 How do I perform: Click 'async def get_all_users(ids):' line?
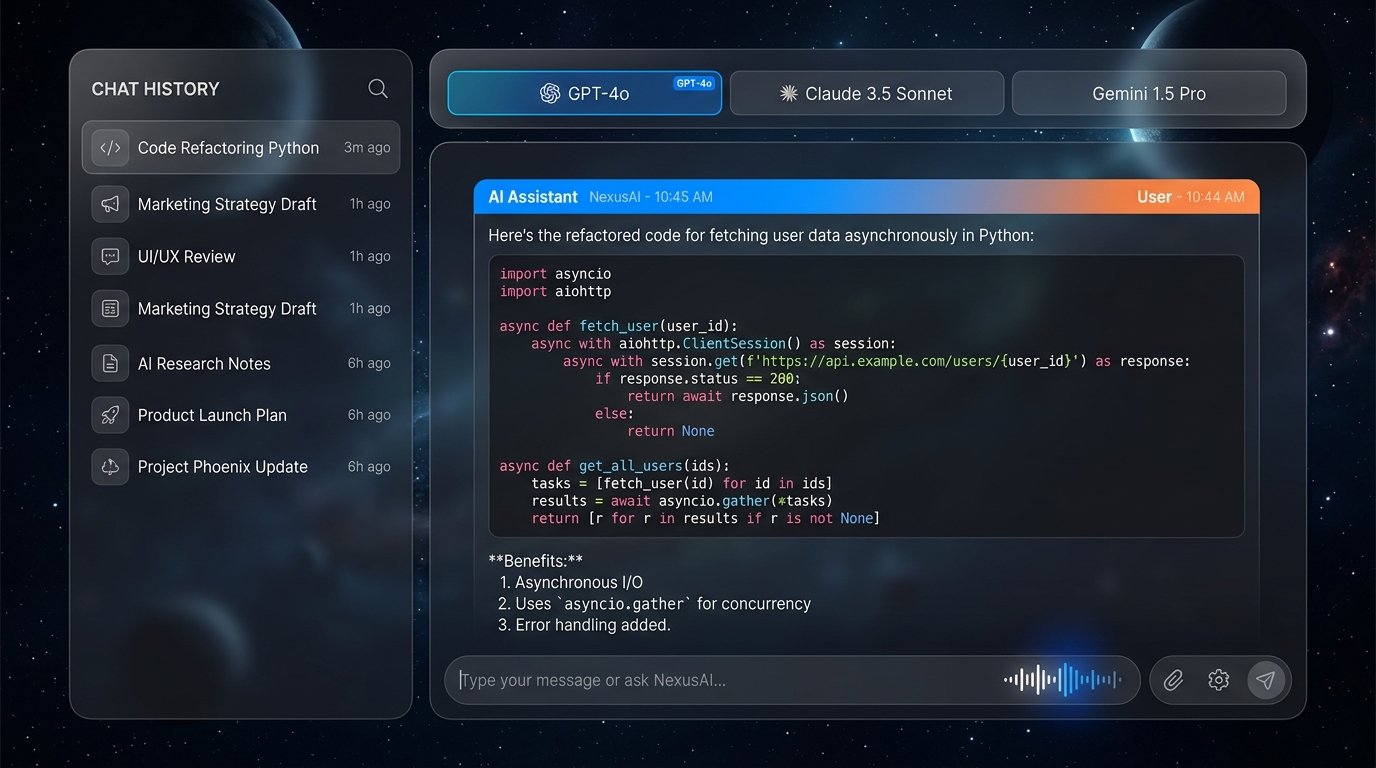click(614, 466)
